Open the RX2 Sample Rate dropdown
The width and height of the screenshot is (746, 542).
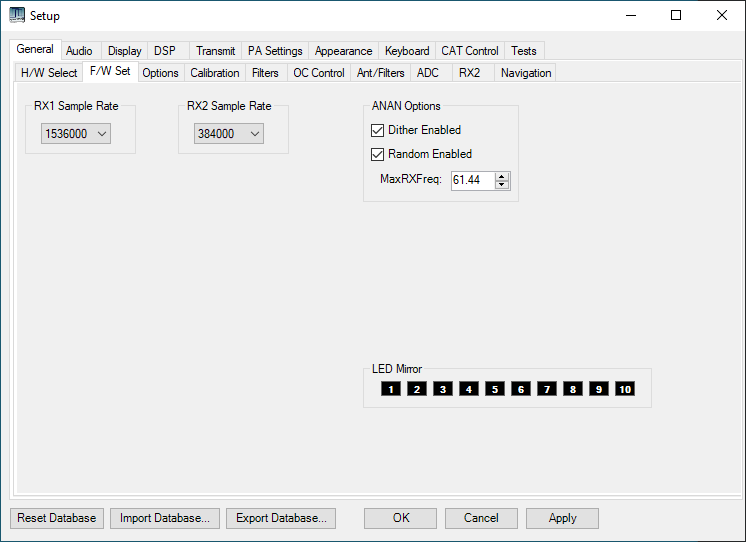pyautogui.click(x=229, y=134)
